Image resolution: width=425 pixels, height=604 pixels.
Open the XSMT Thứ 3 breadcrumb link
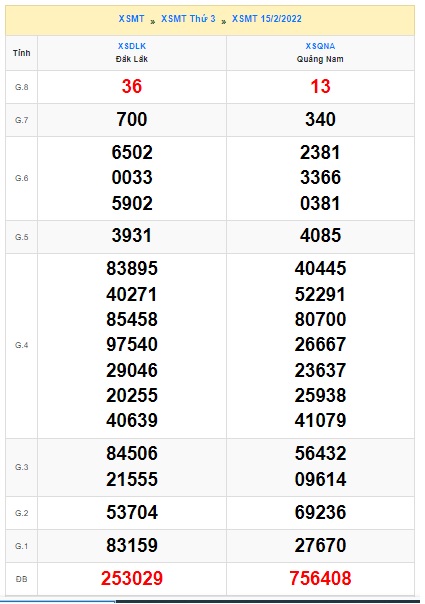[188, 18]
